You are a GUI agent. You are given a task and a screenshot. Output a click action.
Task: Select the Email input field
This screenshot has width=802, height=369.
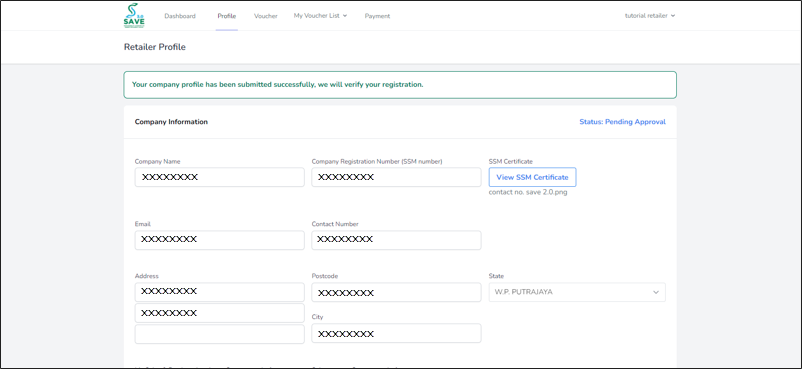219,240
